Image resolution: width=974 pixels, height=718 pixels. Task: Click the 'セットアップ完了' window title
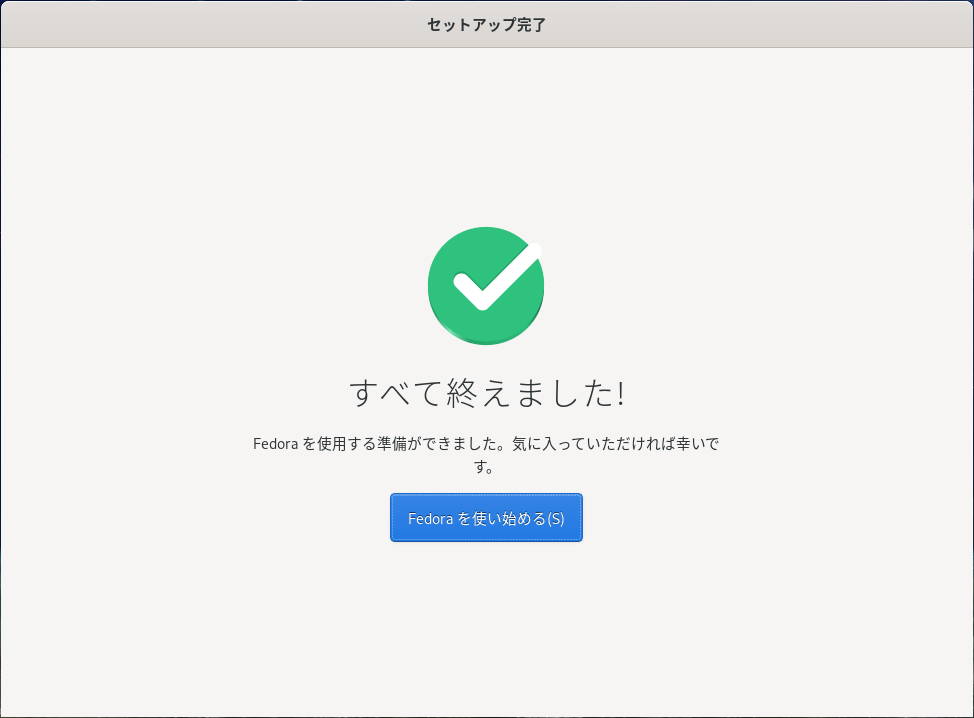click(486, 25)
